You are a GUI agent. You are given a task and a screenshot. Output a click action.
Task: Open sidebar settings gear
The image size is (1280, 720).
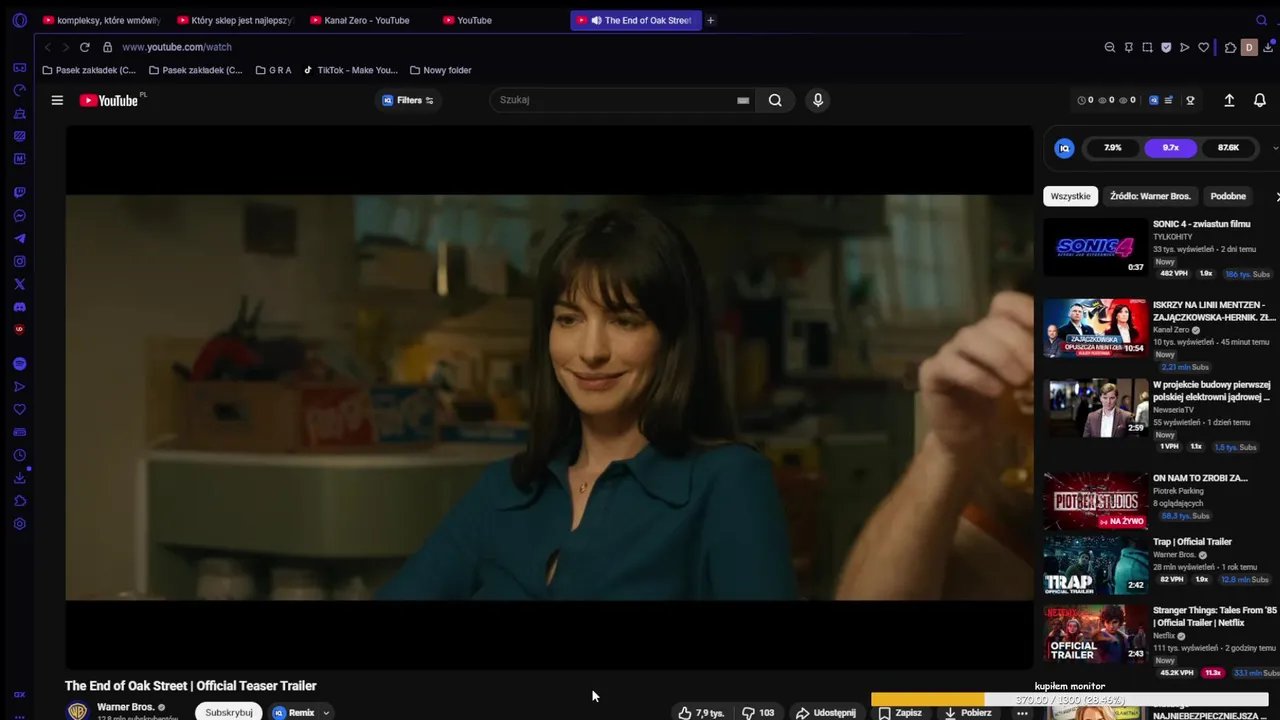[19, 524]
